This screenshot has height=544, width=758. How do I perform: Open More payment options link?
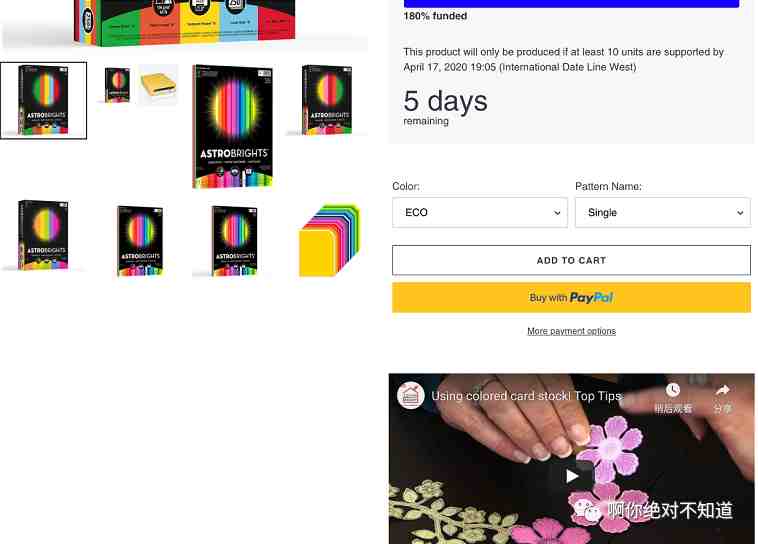571,331
